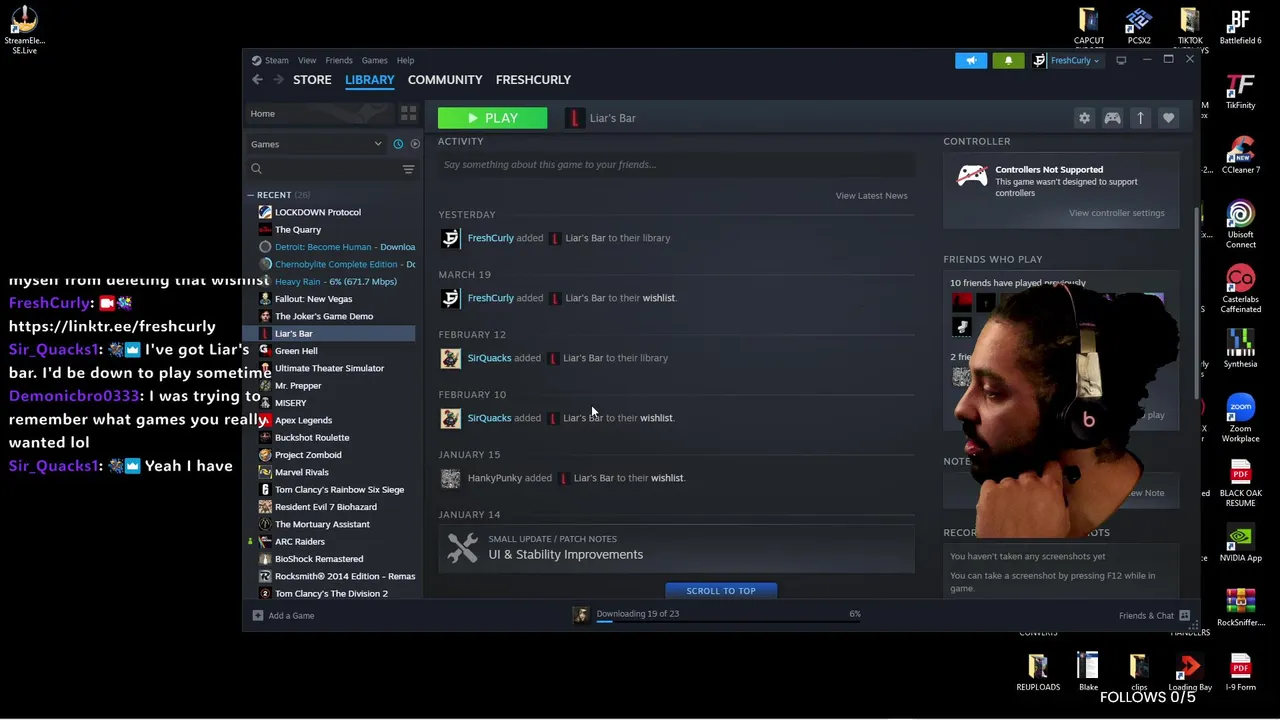Add Liar's Bar to favorites heart
Viewport: 1280px width, 720px height.
point(1168,118)
